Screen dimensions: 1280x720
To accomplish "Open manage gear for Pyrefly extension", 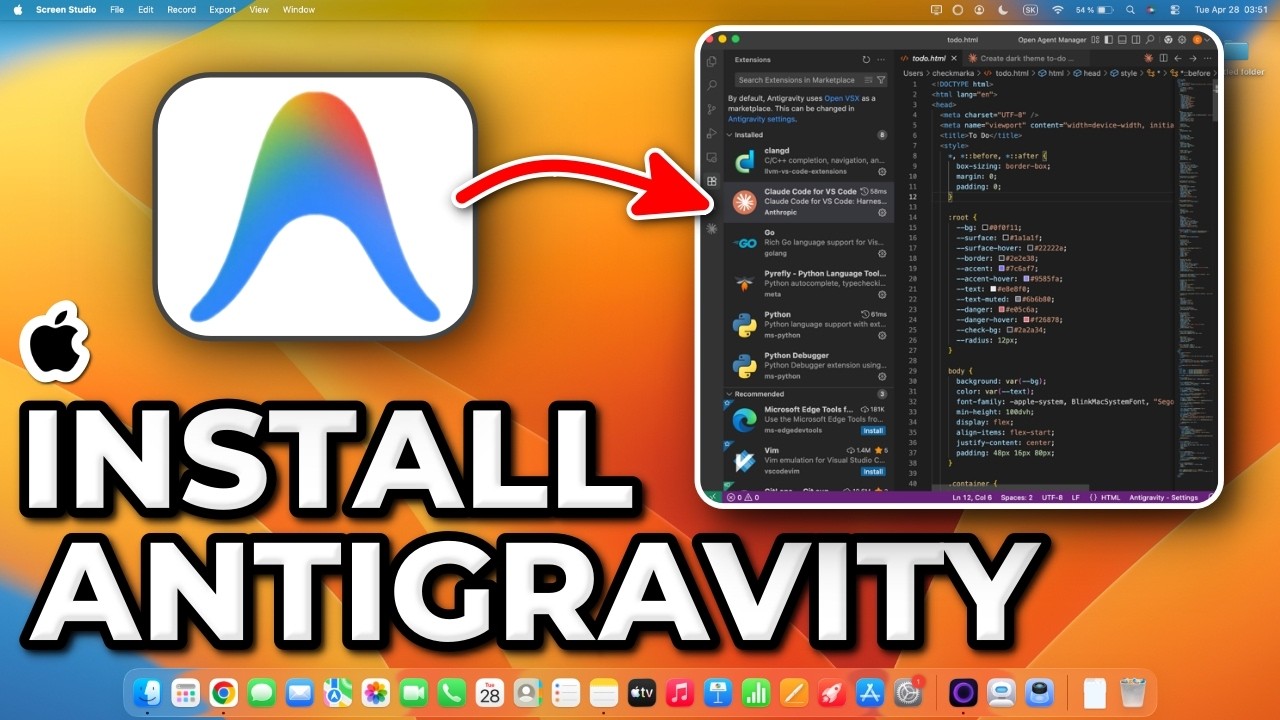I will pyautogui.click(x=882, y=295).
